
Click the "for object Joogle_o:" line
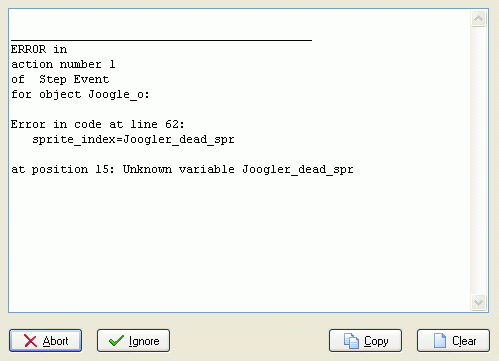80,95
